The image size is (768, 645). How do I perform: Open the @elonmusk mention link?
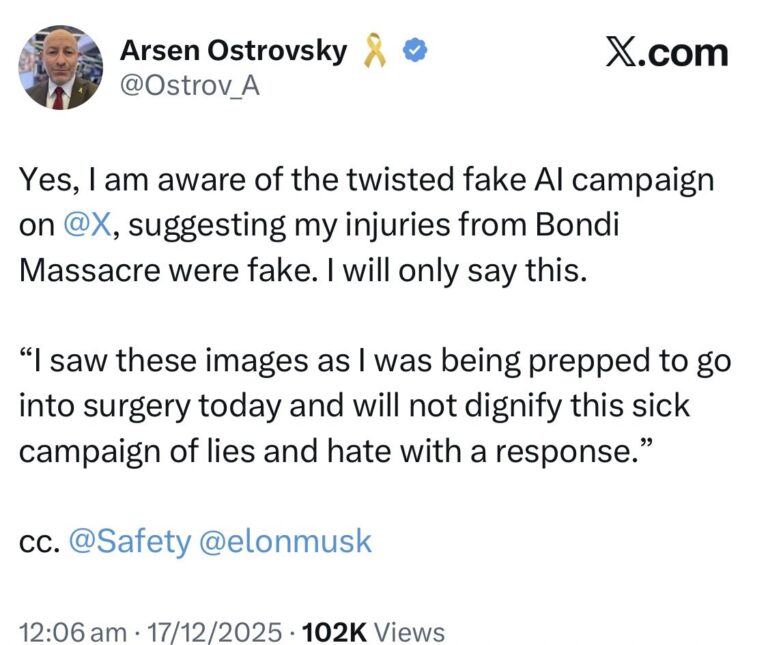287,541
